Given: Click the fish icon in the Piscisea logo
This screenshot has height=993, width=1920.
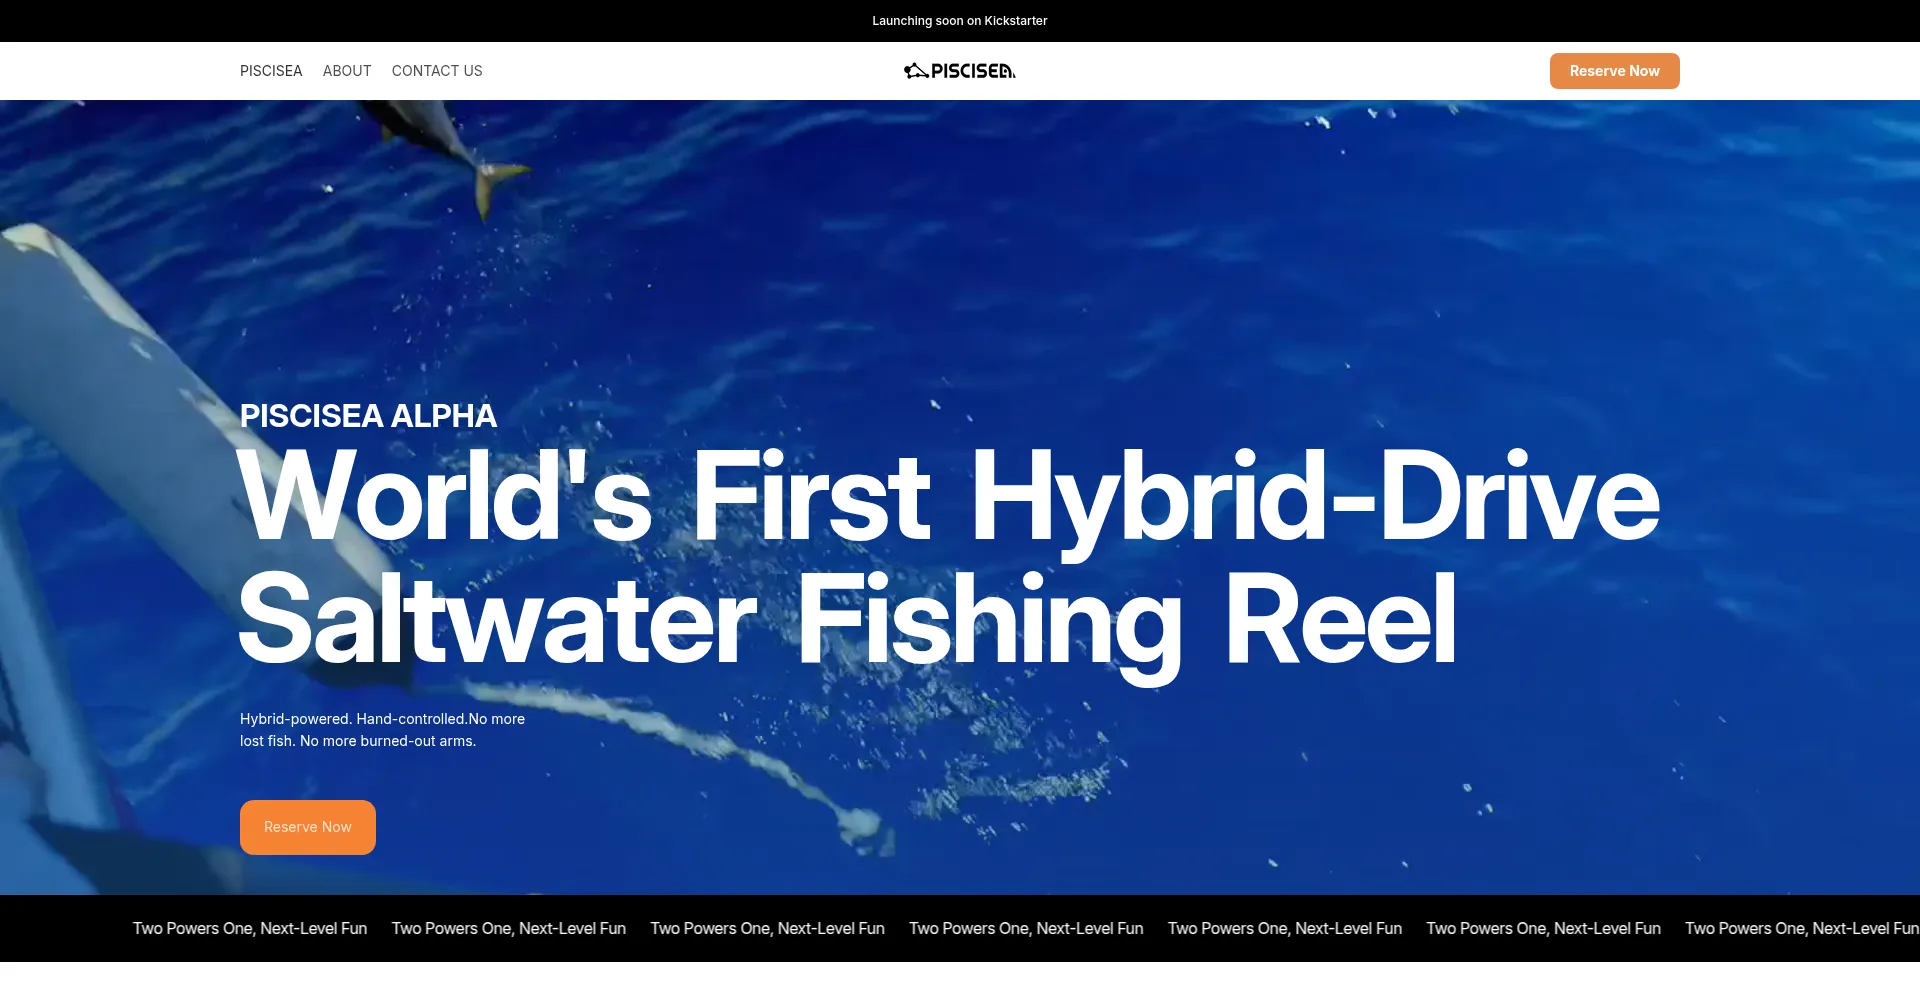Looking at the screenshot, I should 916,71.
